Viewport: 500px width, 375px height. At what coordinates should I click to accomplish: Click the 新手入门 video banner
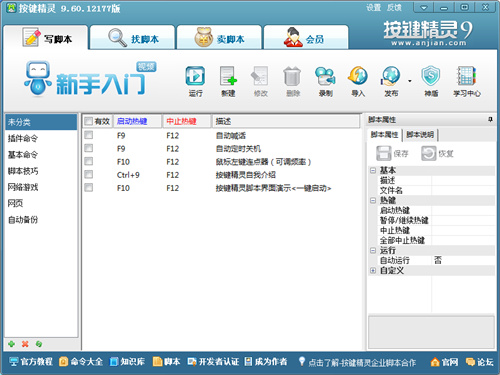click(90, 79)
